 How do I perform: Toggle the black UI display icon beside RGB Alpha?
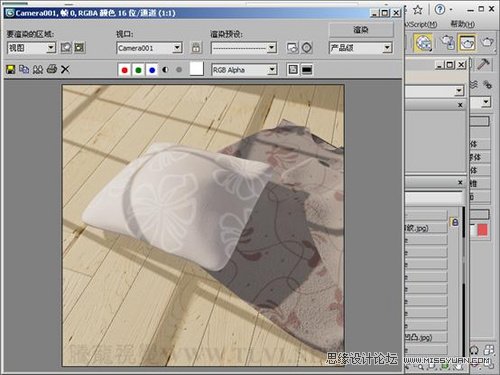coord(307,69)
